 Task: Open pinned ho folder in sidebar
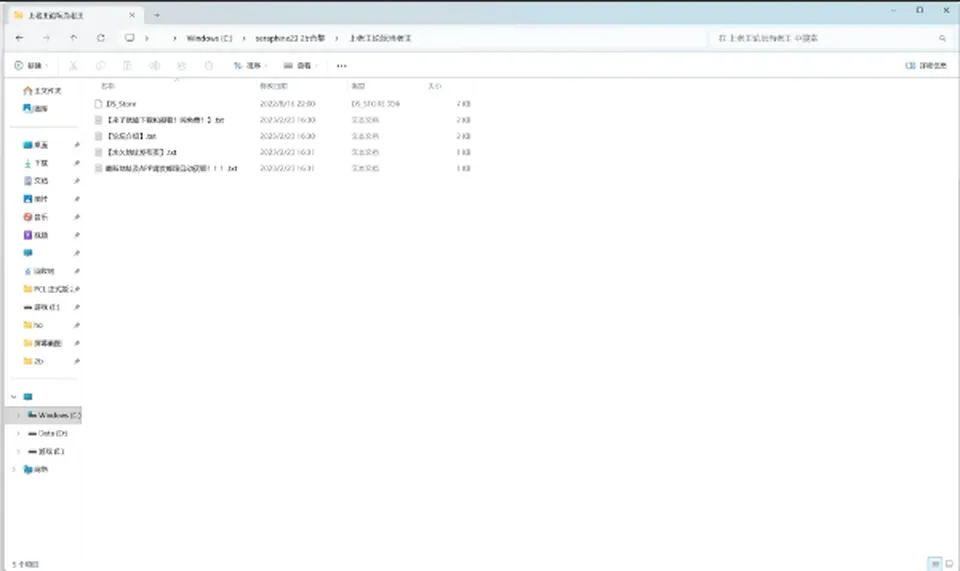[33, 325]
